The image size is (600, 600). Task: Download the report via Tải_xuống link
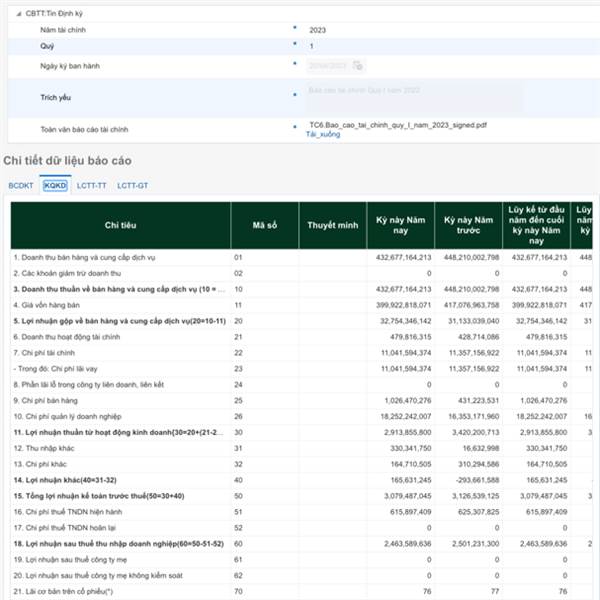point(323,134)
